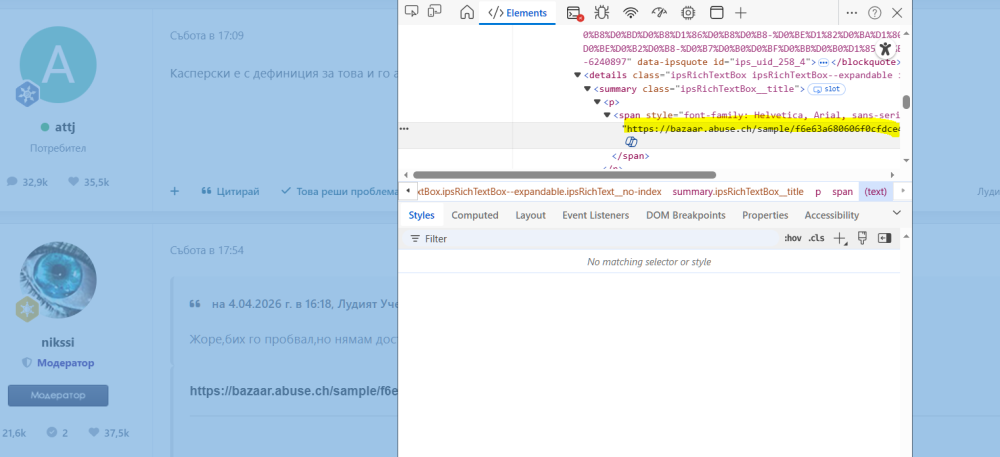Expand the collapsed ellipsis in blockquote node
This screenshot has height=457, width=1000.
tap(823, 62)
